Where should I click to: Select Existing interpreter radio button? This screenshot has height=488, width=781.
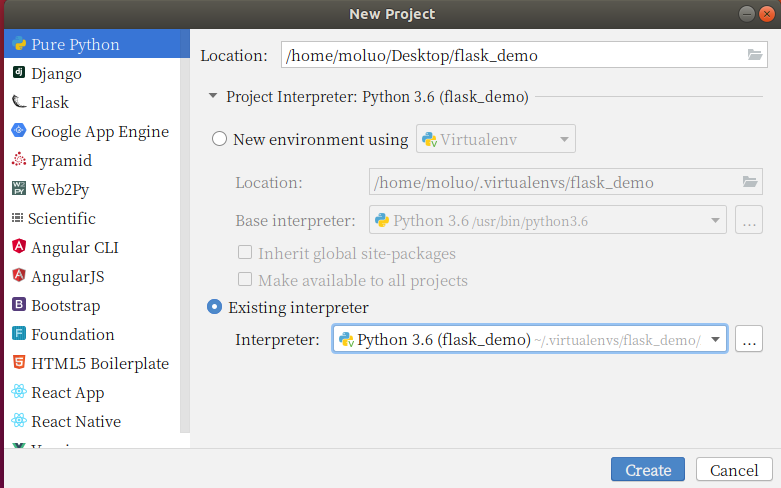click(x=215, y=307)
